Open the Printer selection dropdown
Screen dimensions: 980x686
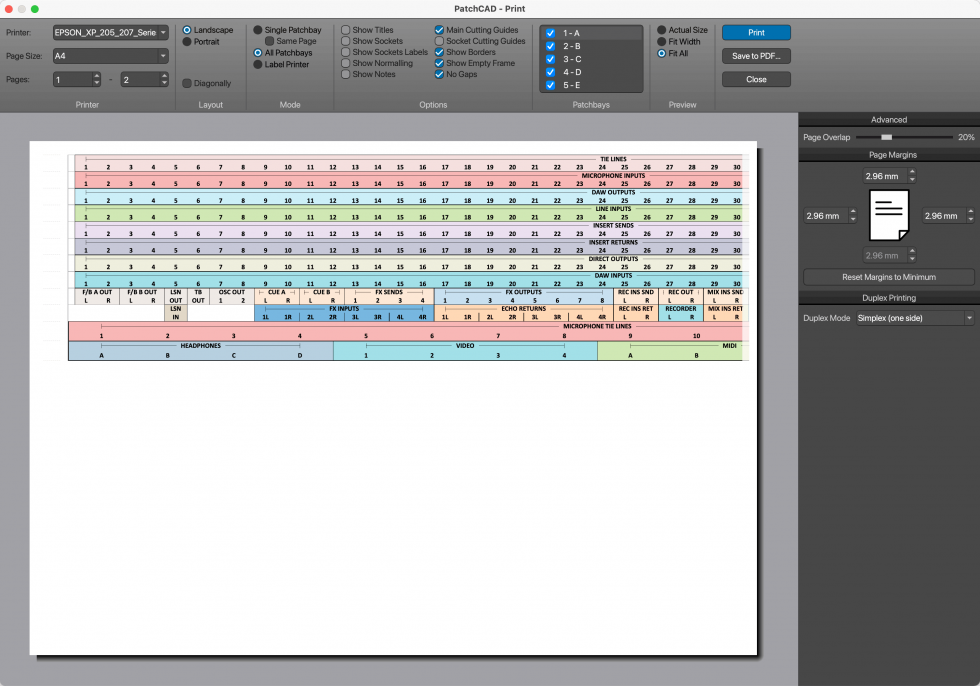click(x=110, y=32)
